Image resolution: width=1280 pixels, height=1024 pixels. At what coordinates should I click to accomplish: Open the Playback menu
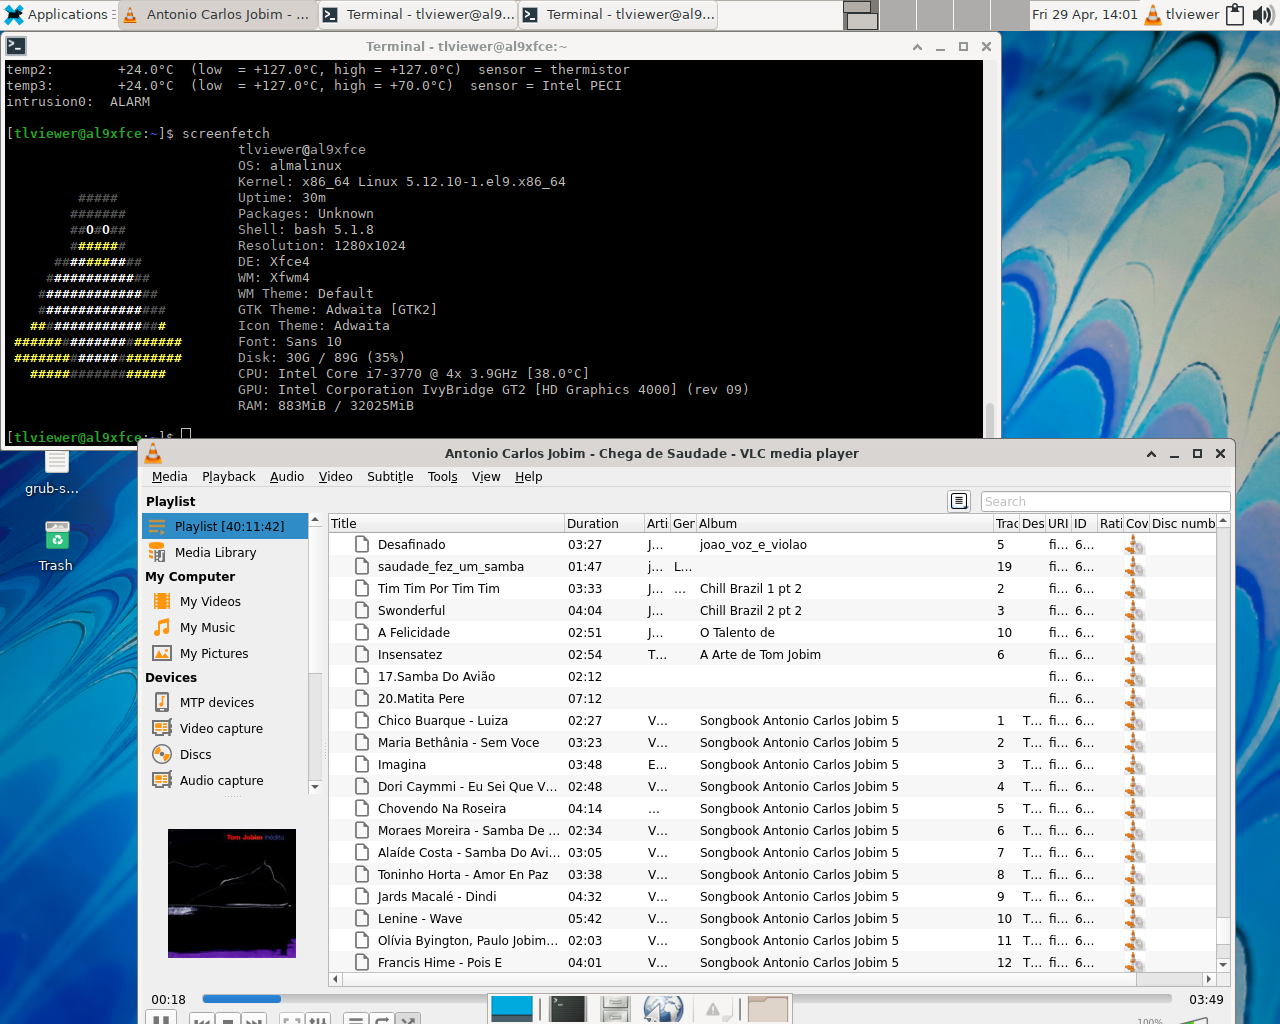tap(228, 477)
